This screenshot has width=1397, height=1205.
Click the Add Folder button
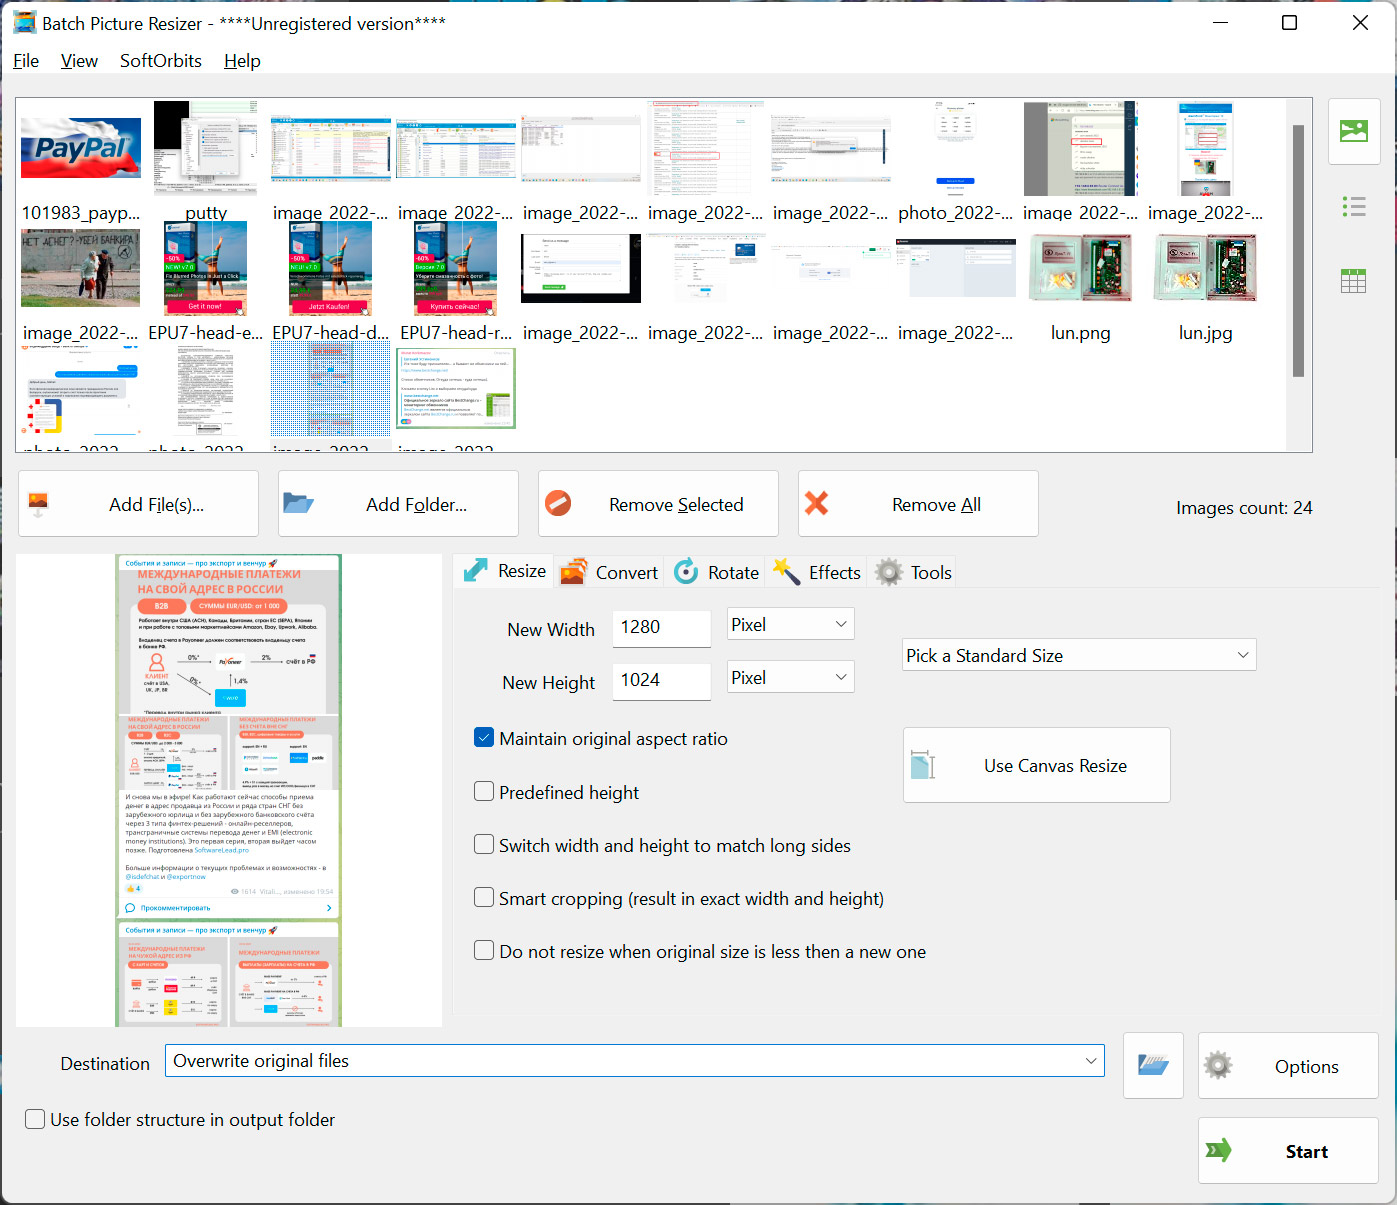pos(398,504)
